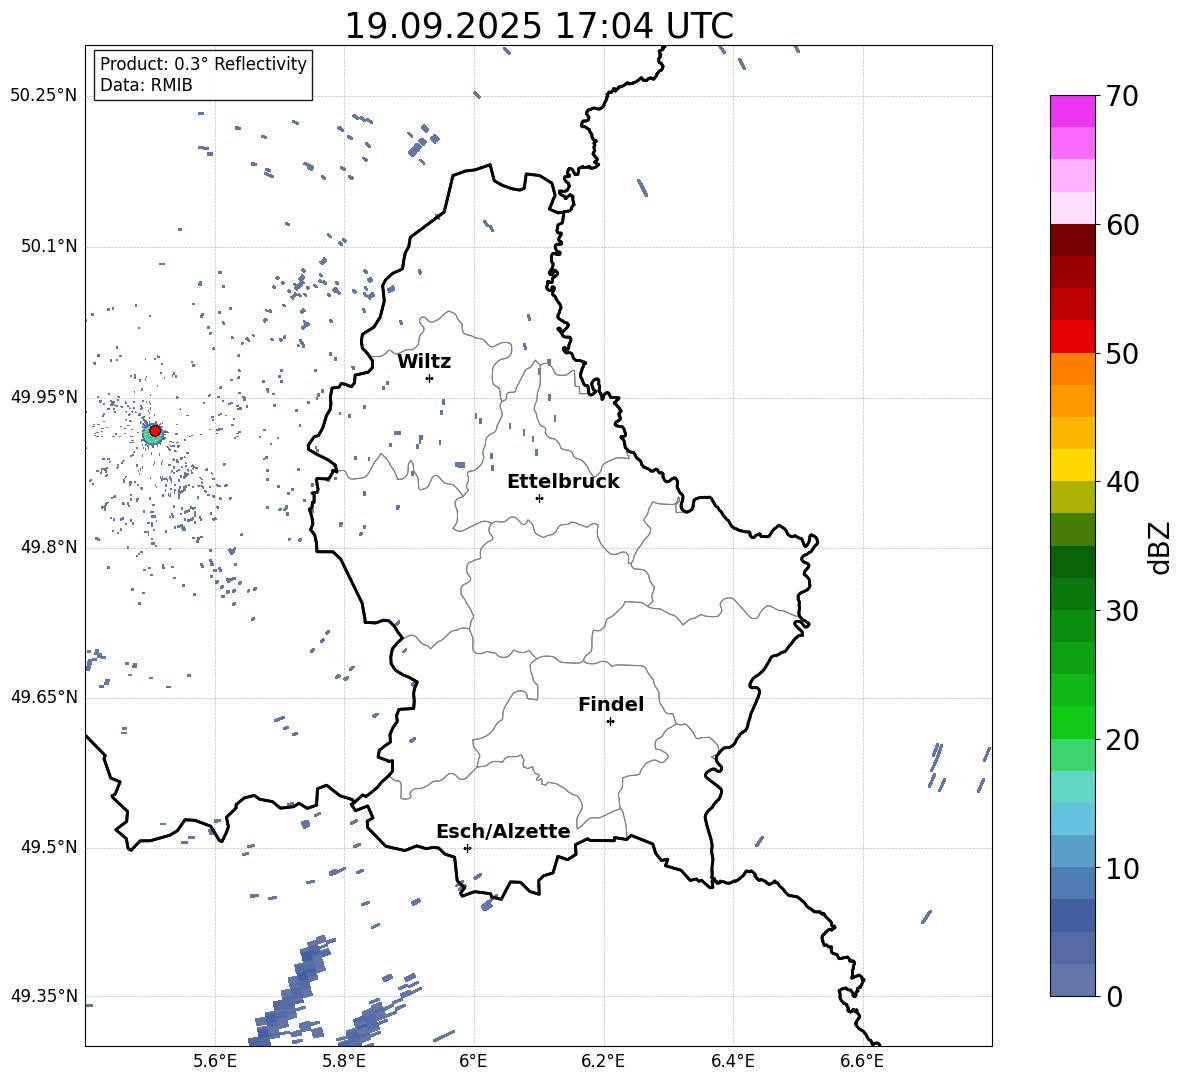
Task: Click the Esch/Alzette station cross marker
Action: tap(467, 848)
